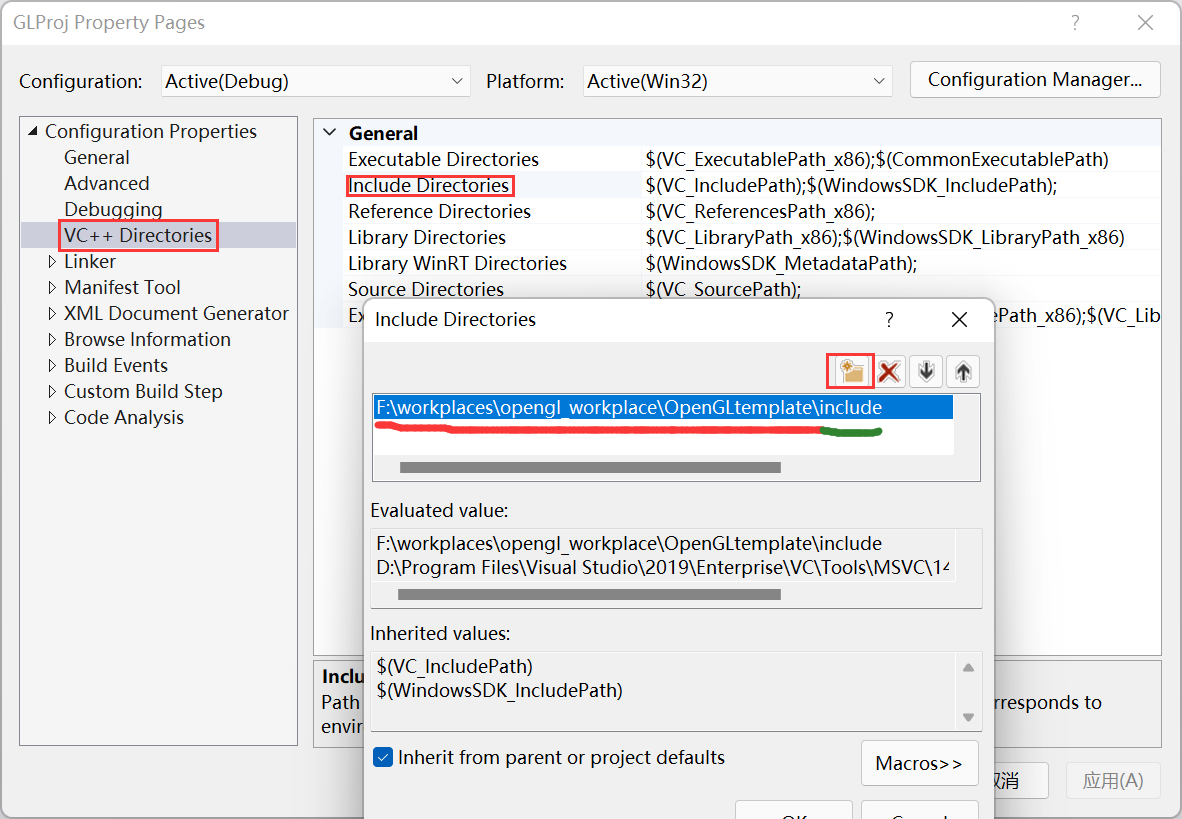Select Debugging in the left tree
Screen dimensions: 1182x819
(x=113, y=209)
